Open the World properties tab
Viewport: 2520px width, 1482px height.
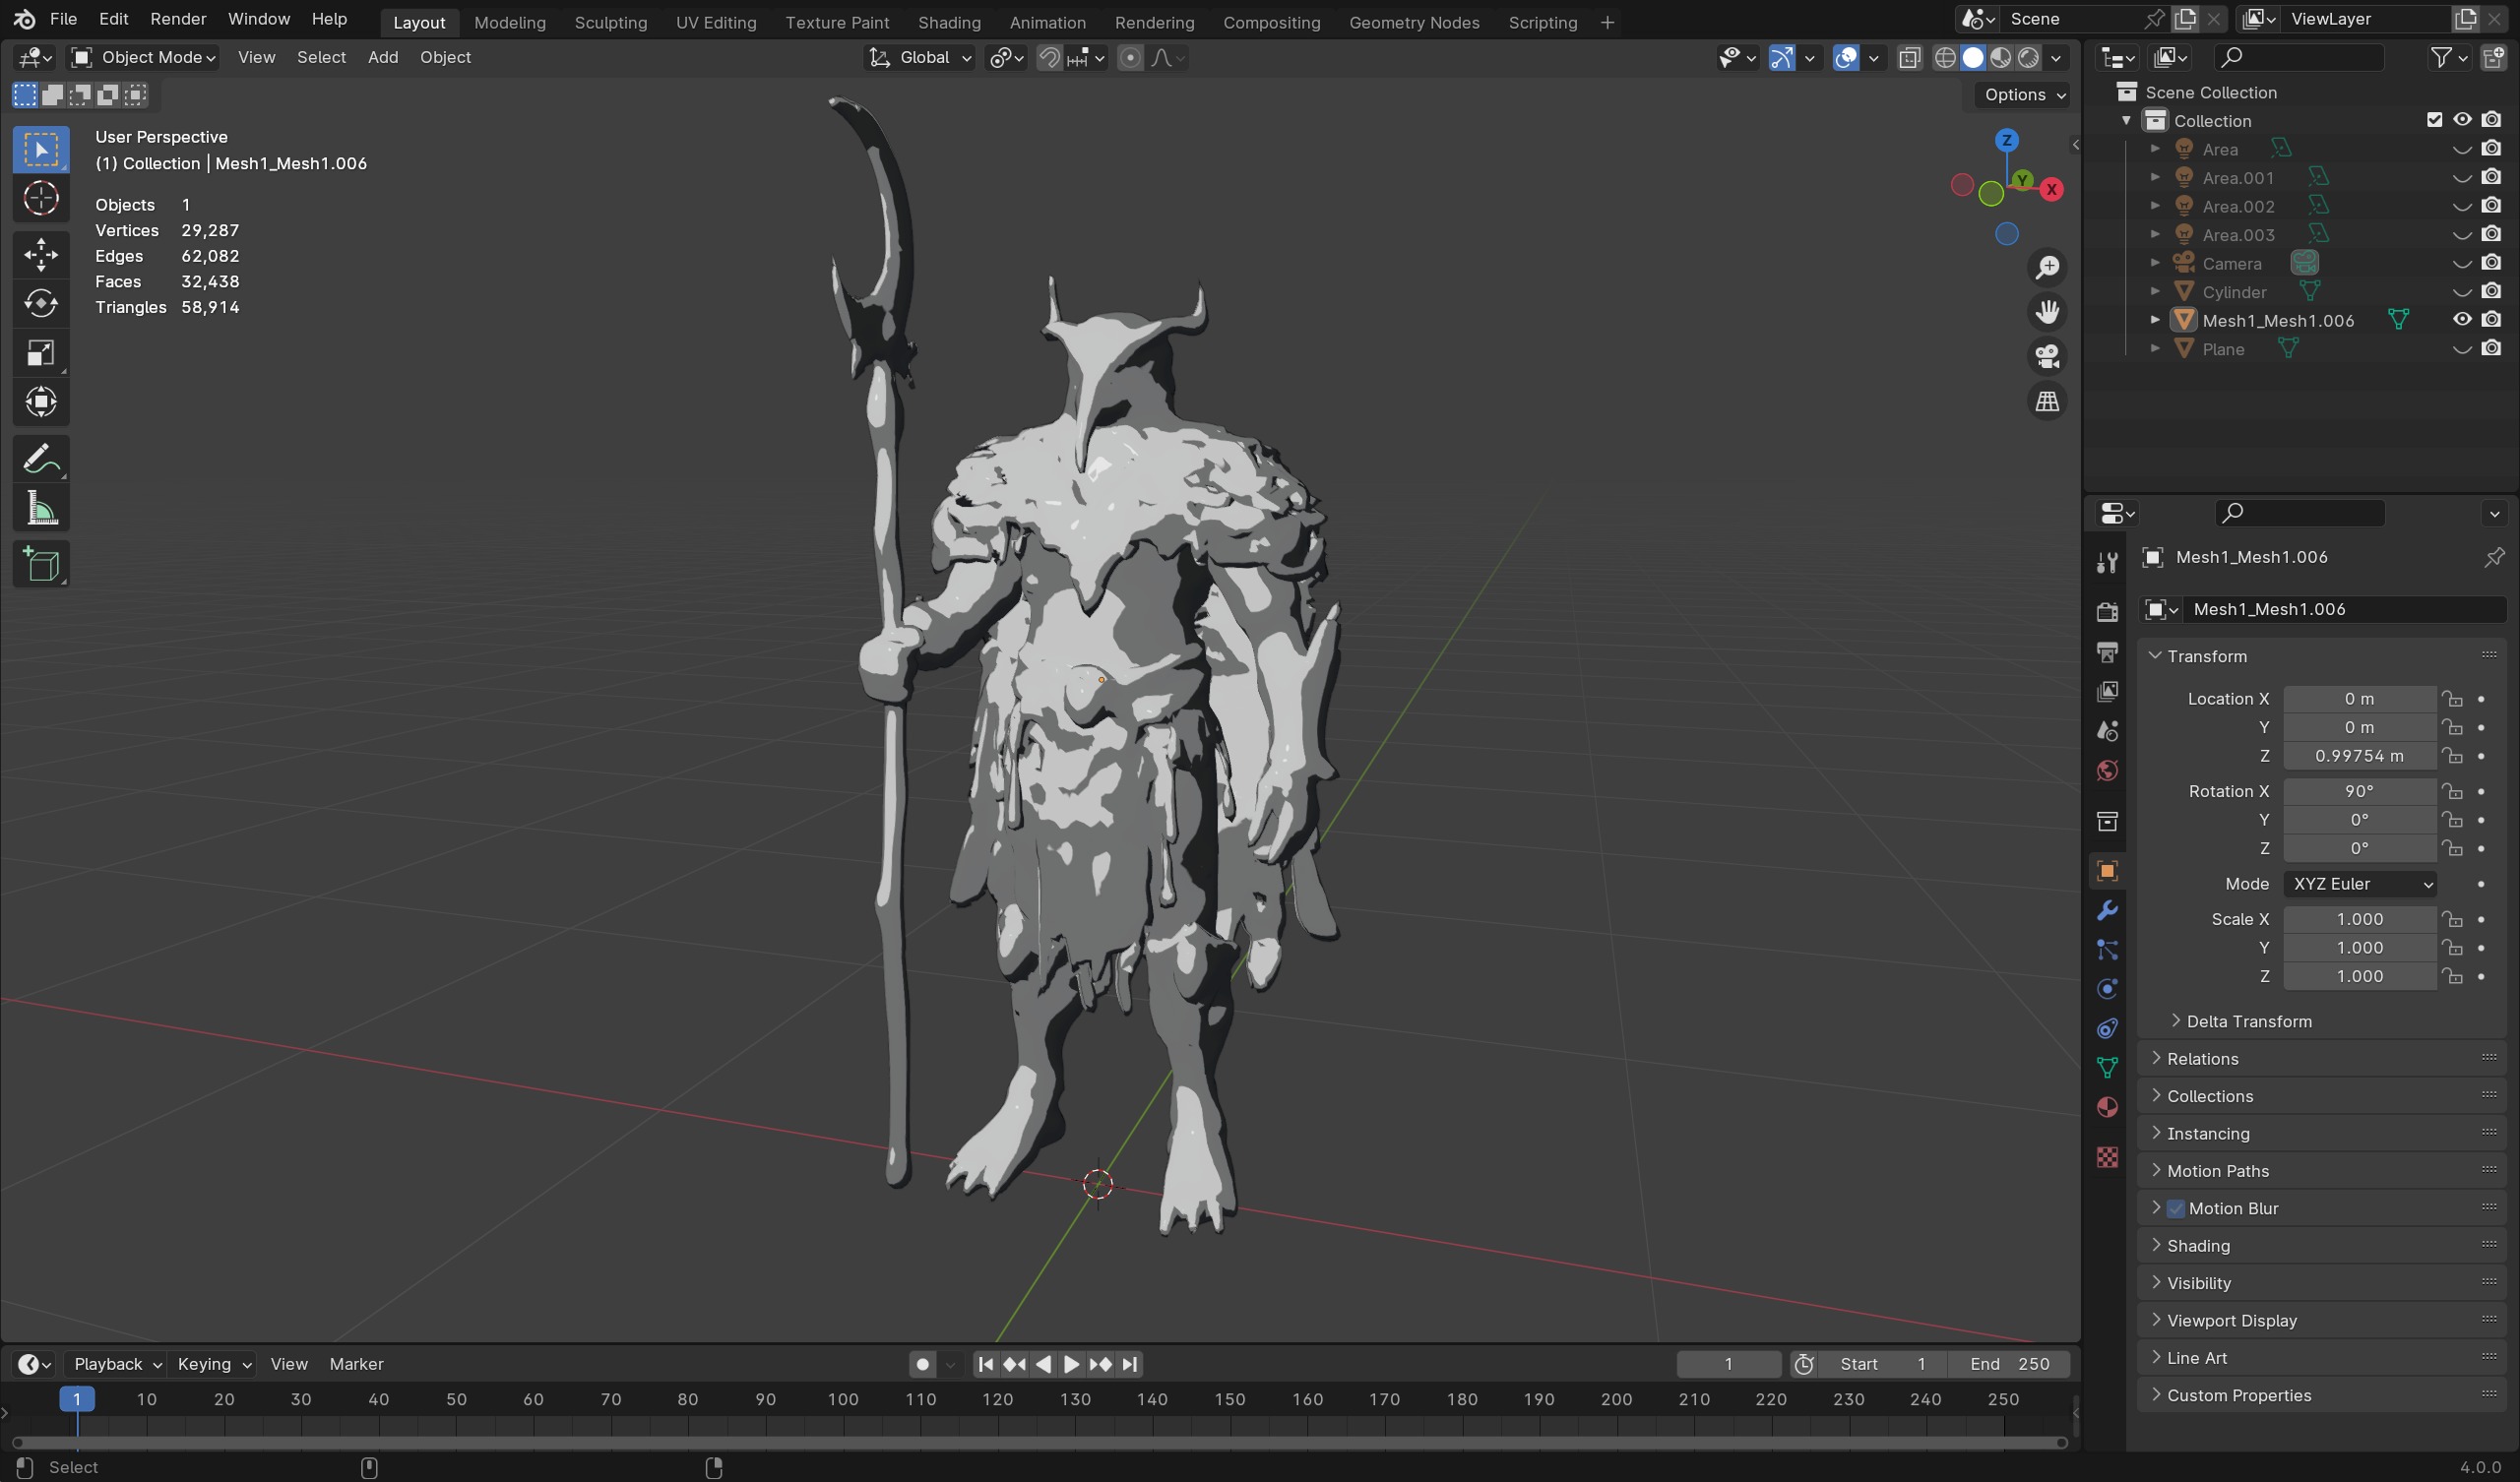pos(2107,770)
